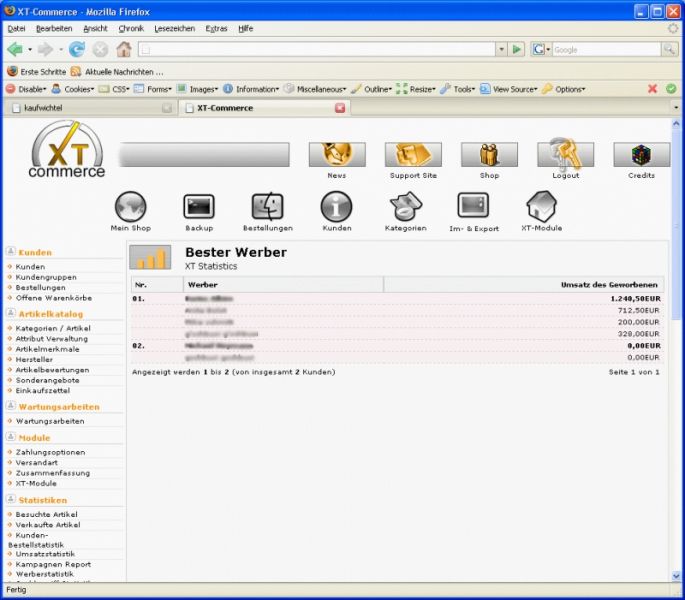Go forward with the grey arrow
The image size is (685, 600).
[45, 49]
